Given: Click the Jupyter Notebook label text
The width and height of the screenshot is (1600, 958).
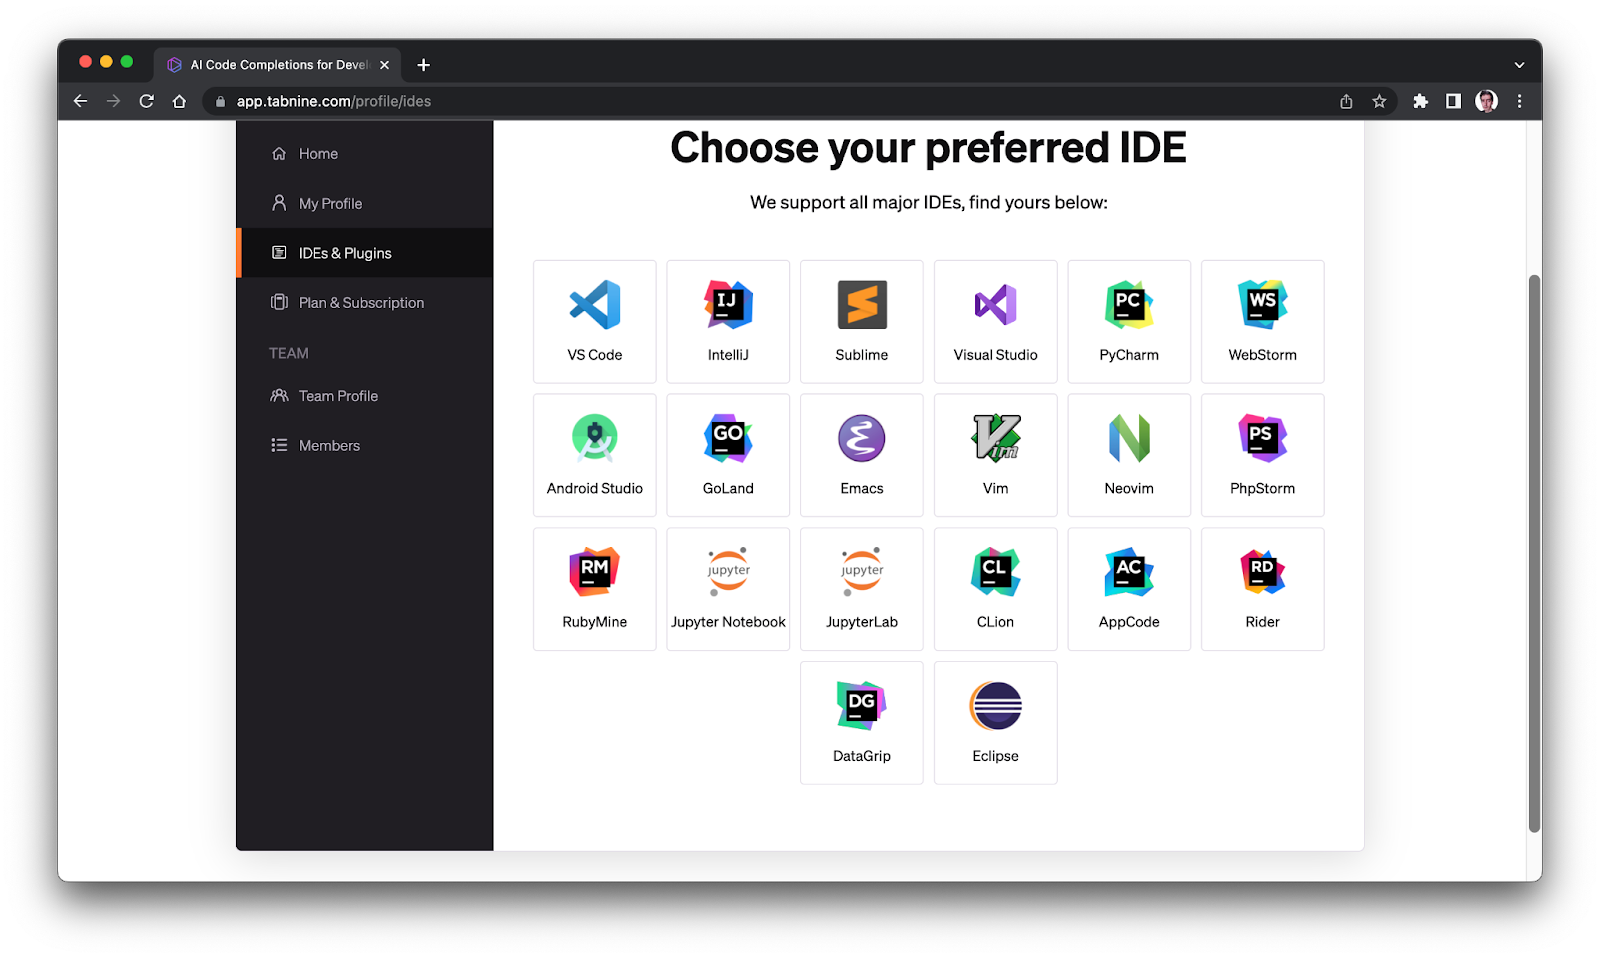Looking at the screenshot, I should pyautogui.click(x=728, y=622).
